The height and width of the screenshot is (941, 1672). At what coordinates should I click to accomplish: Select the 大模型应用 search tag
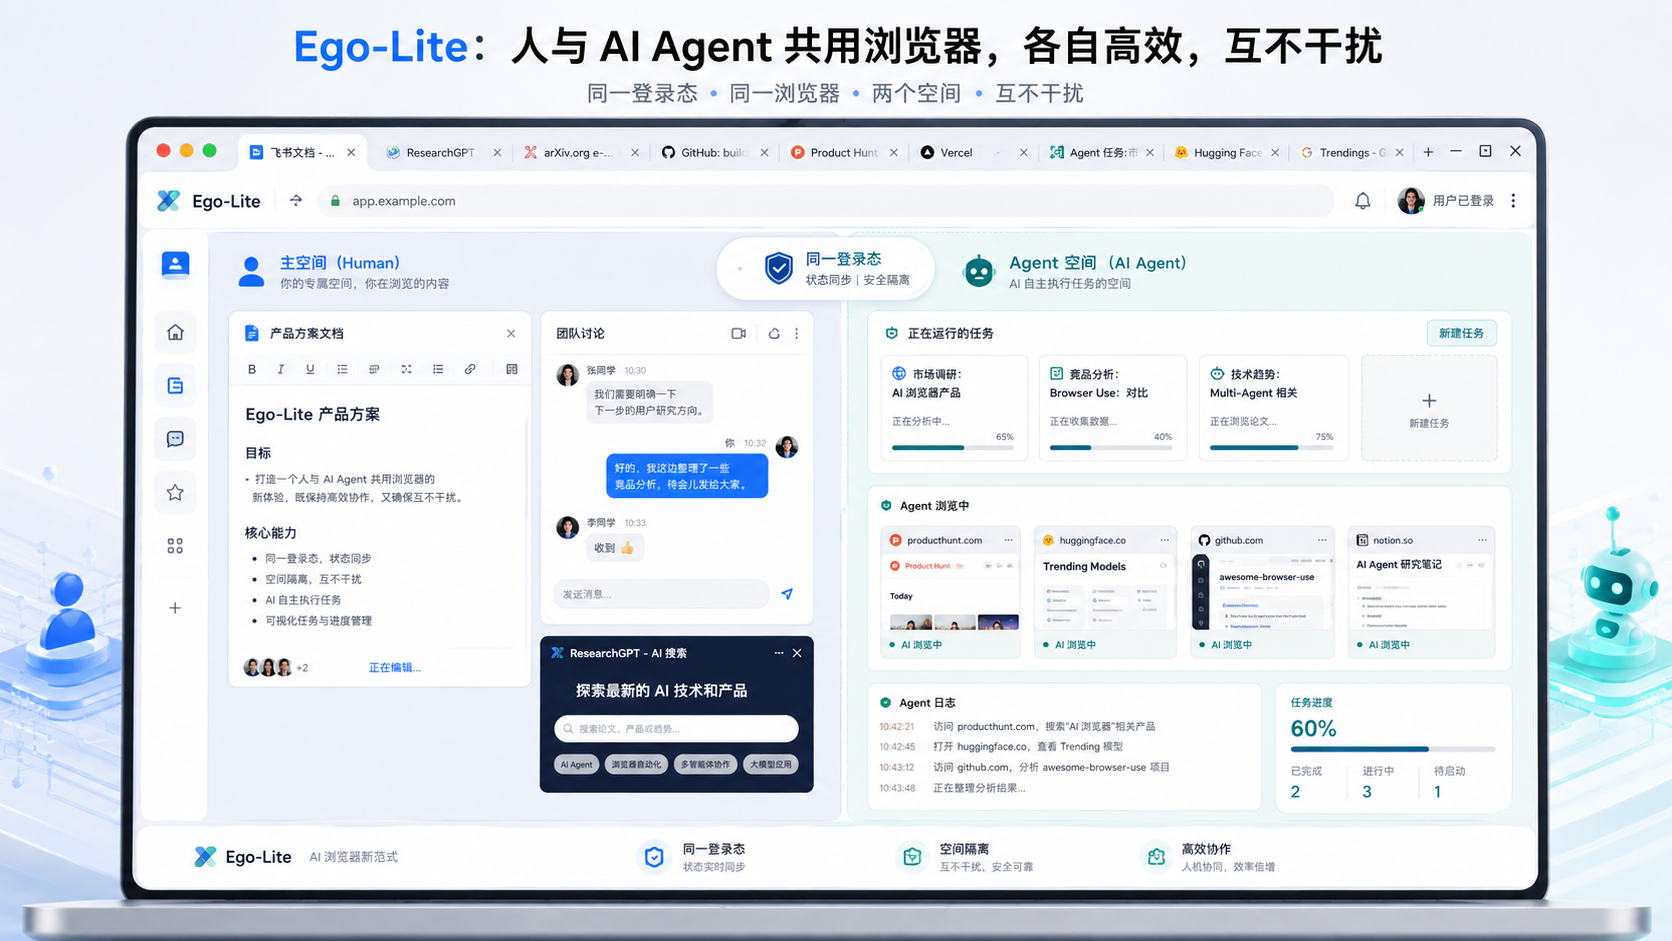(770, 764)
